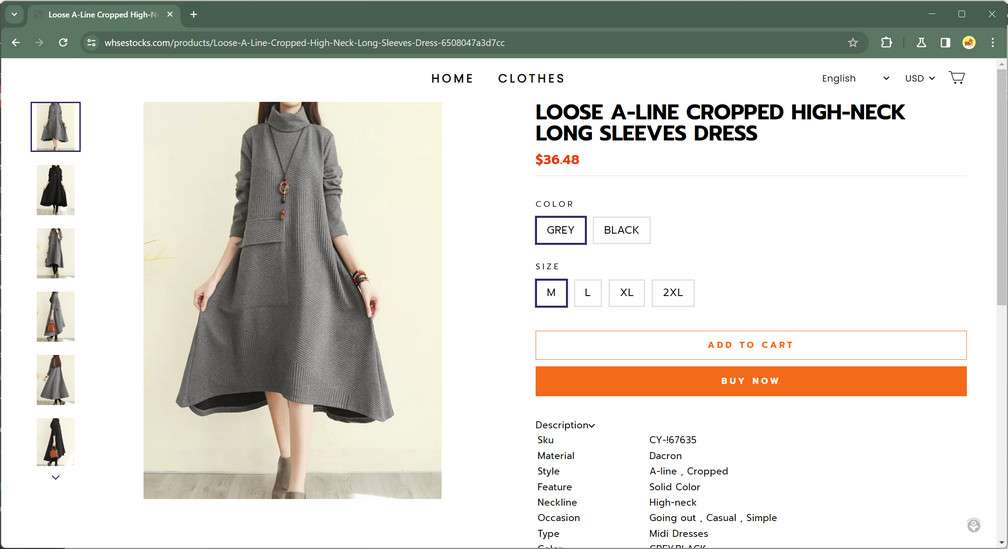Choose size XL
This screenshot has width=1008, height=549.
626,293
